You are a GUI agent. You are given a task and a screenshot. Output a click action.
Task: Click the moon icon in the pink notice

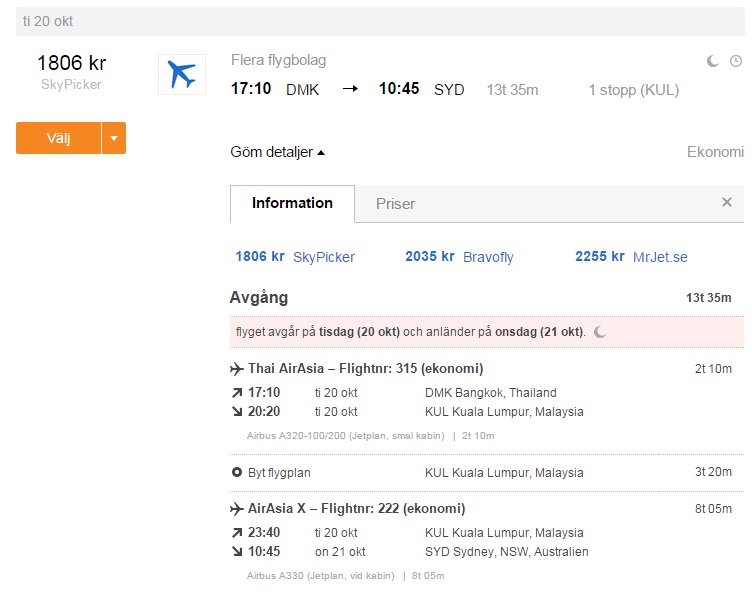click(x=600, y=332)
